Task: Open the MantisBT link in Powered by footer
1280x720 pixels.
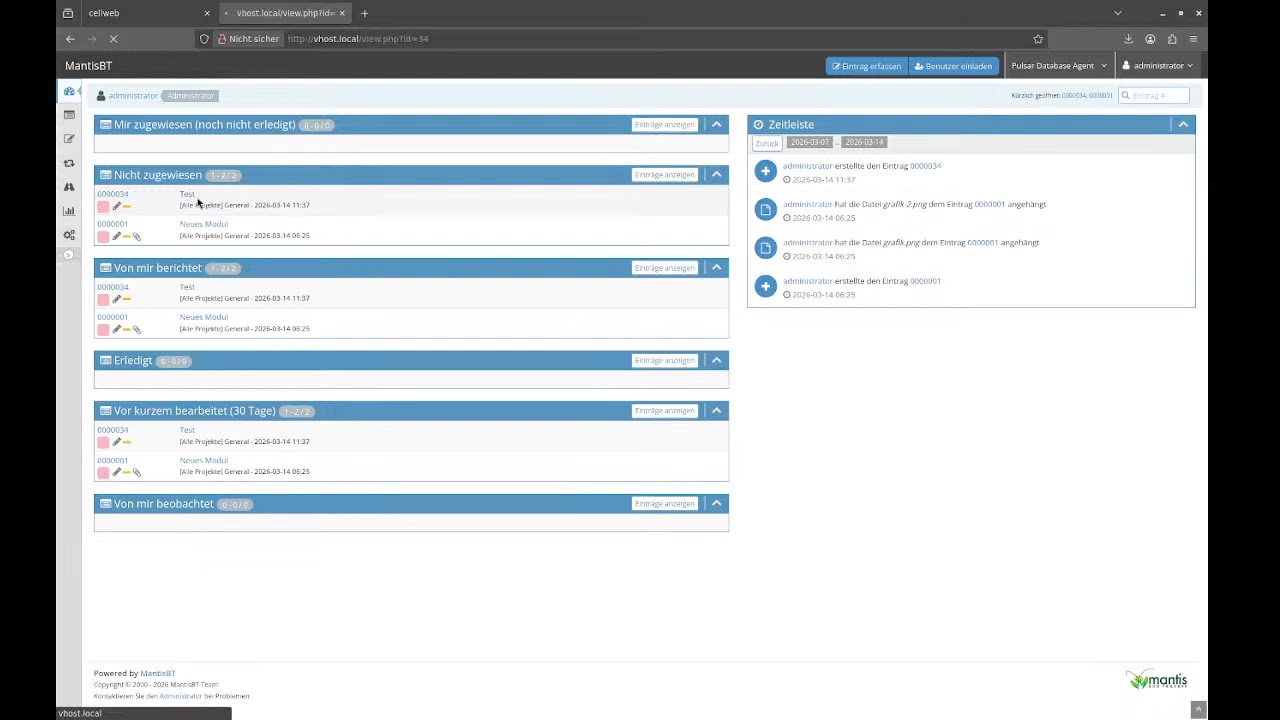Action: coord(158,674)
